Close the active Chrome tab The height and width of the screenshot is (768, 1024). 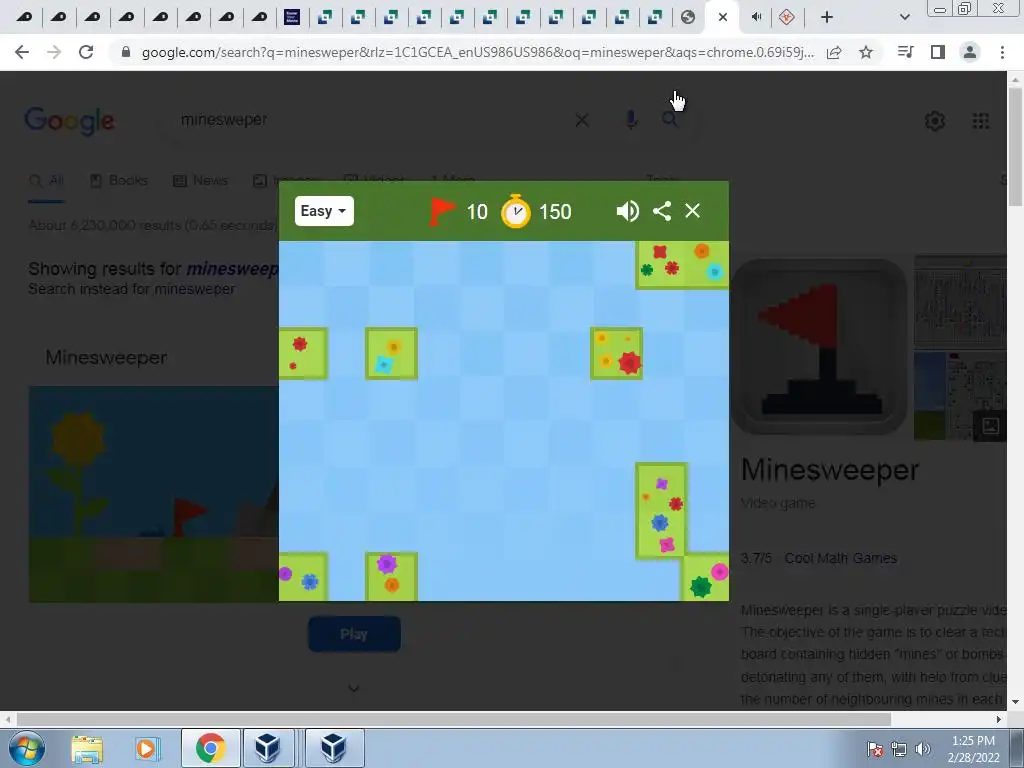pos(722,18)
